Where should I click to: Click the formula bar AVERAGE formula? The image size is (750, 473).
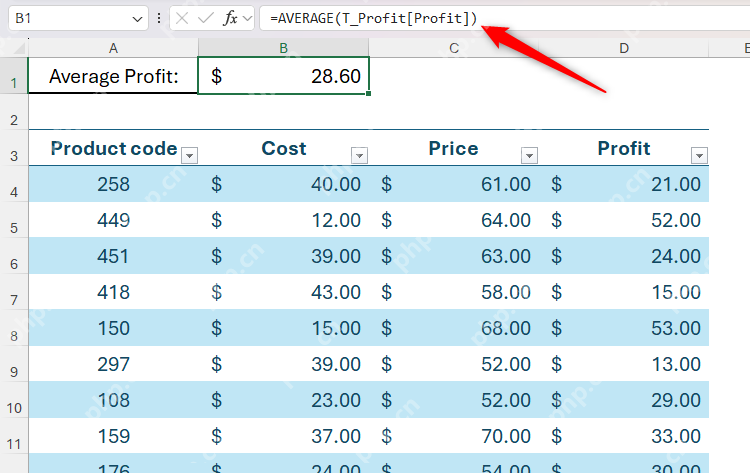[374, 19]
